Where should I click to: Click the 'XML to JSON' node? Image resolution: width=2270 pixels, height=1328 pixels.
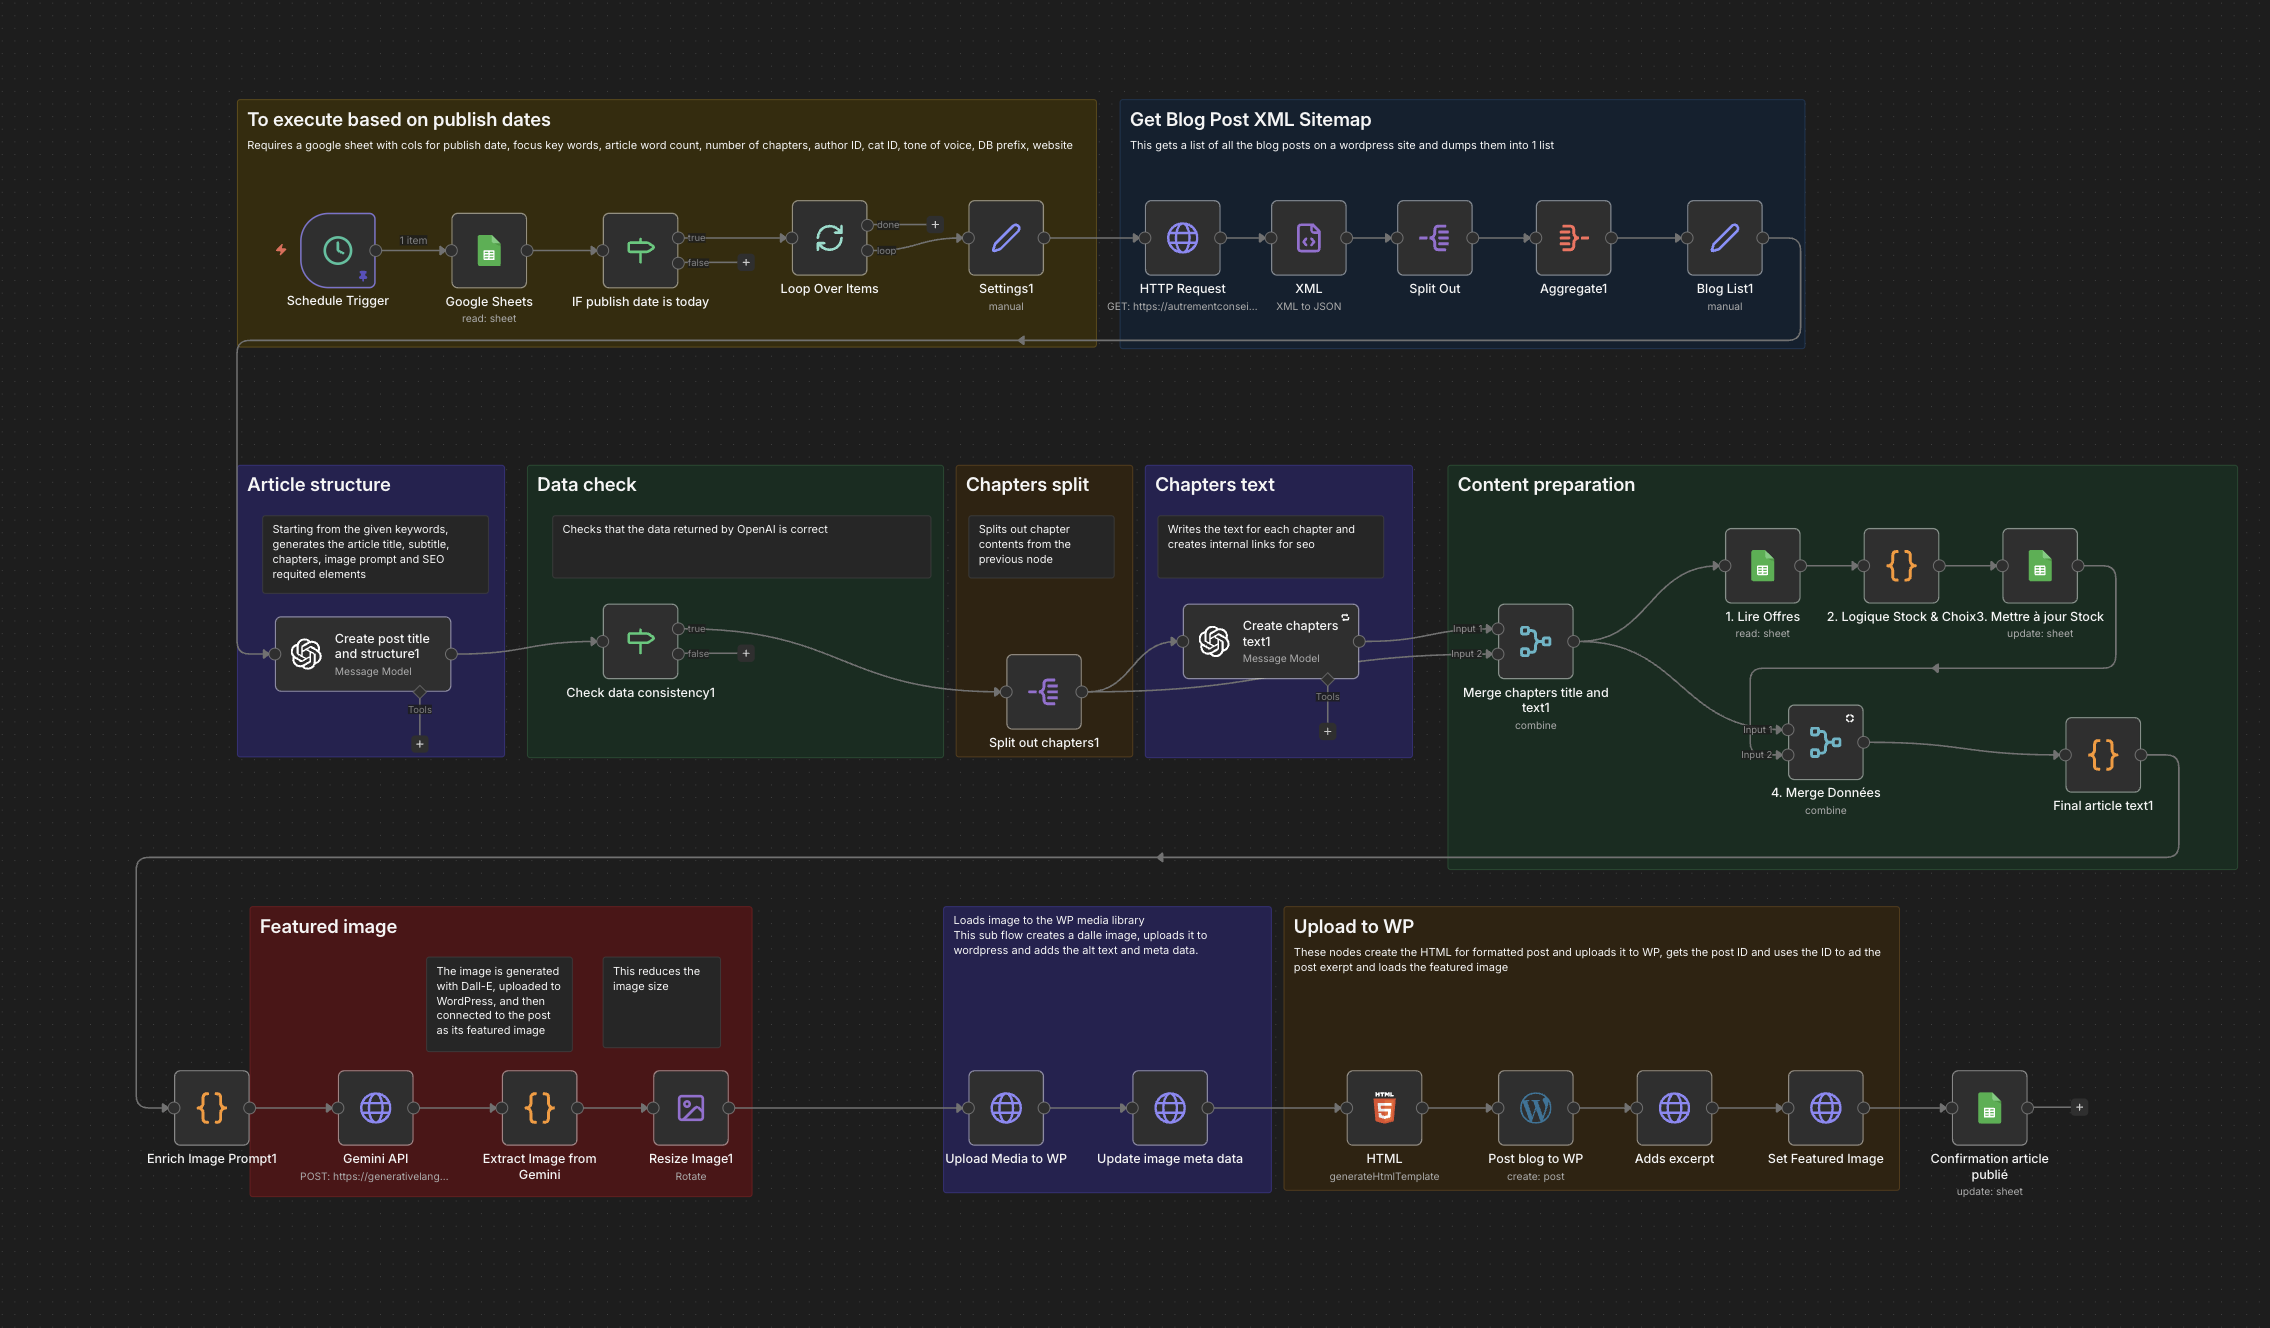click(1307, 239)
